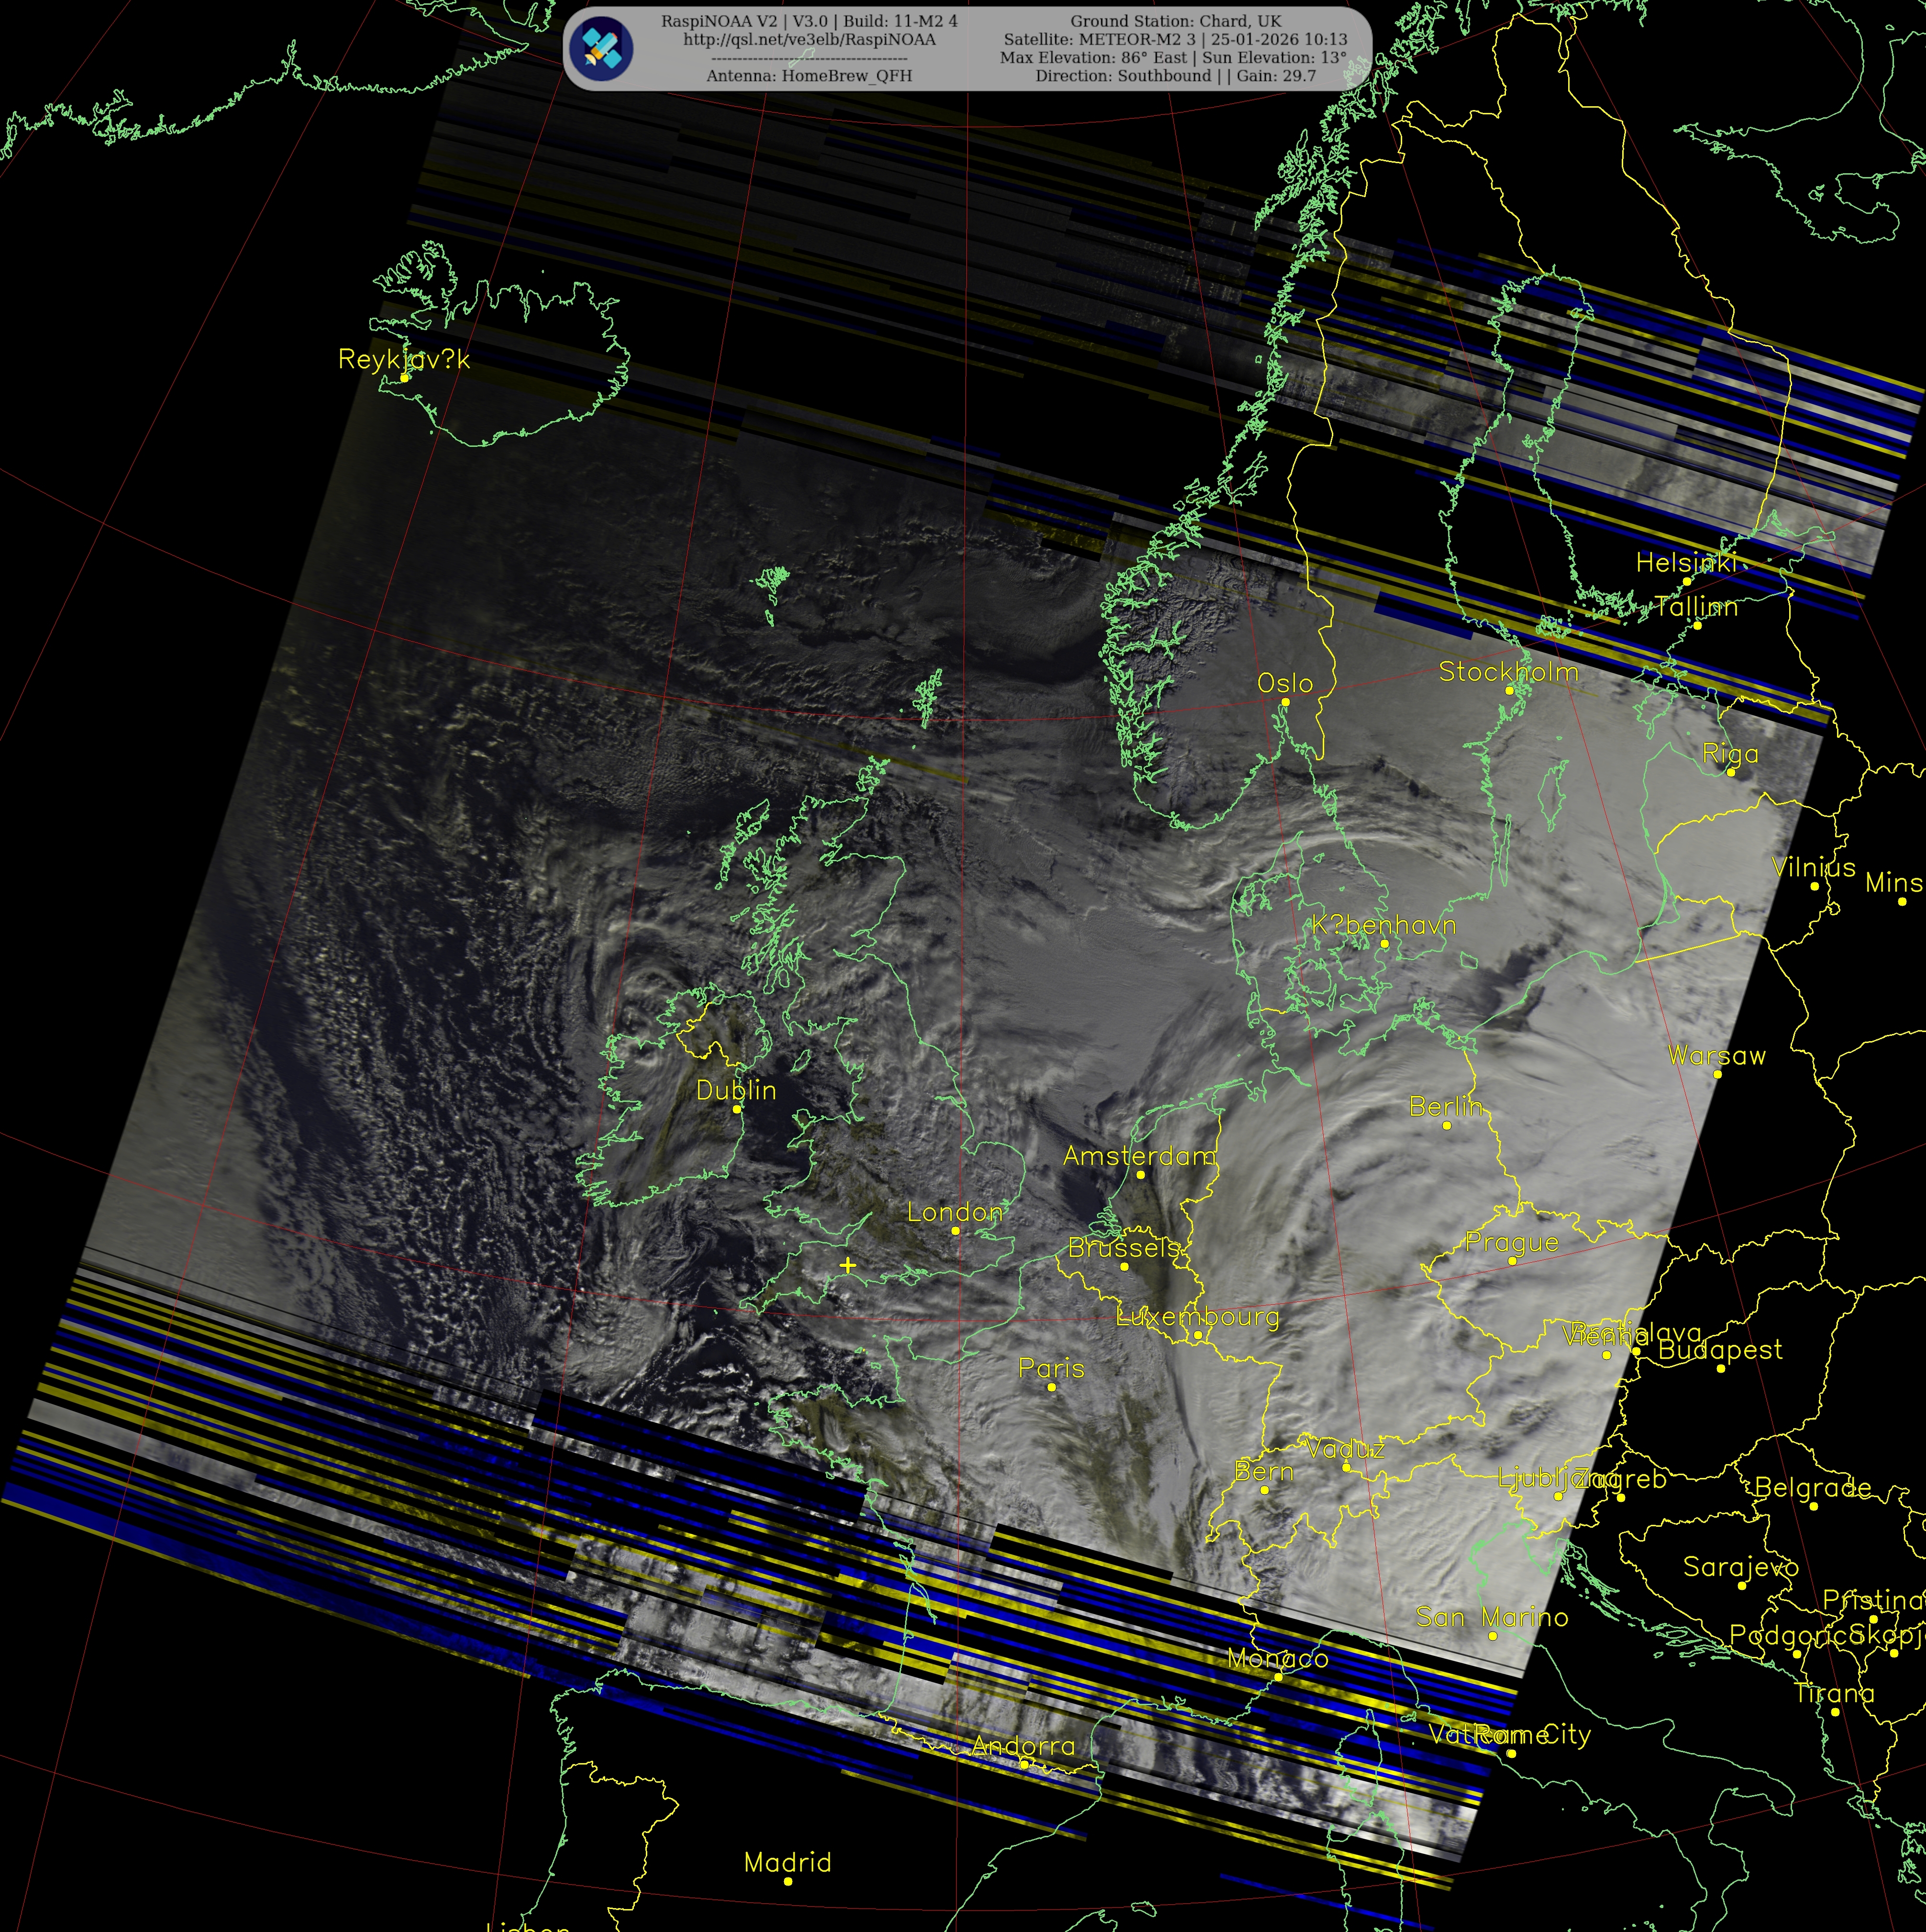Click the Belgrade city label
Image resolution: width=1926 pixels, height=1932 pixels.
point(1812,1487)
